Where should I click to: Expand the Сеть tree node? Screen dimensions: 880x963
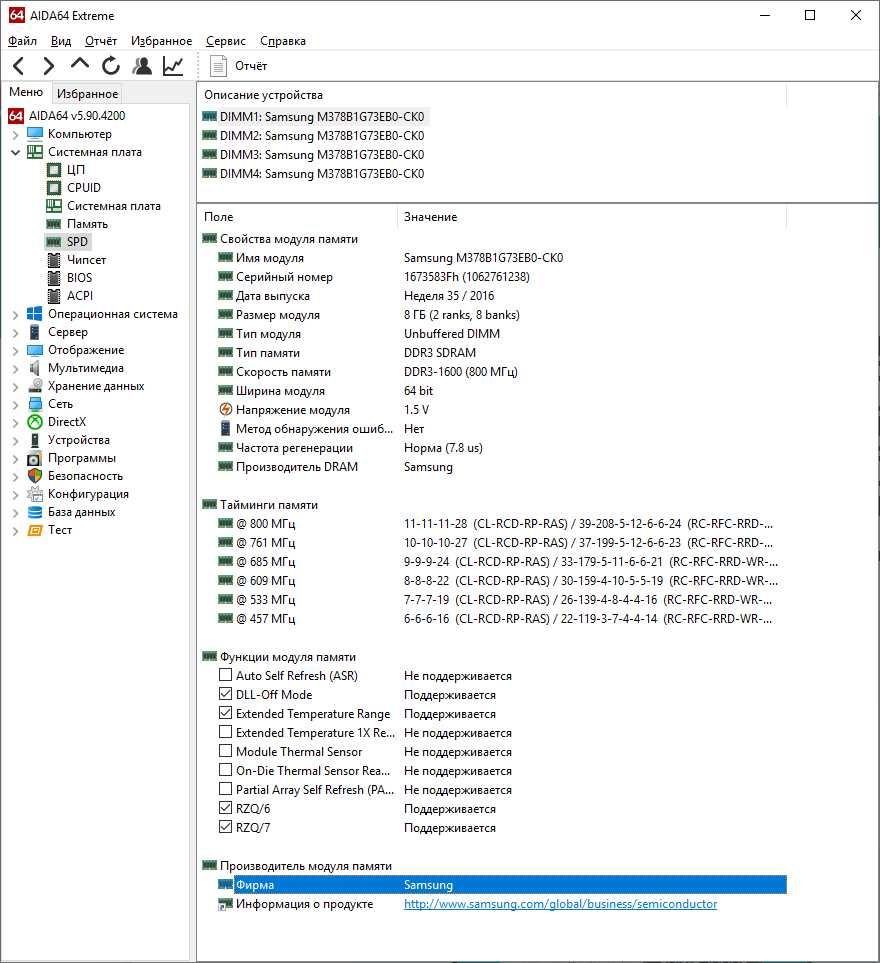(x=16, y=405)
